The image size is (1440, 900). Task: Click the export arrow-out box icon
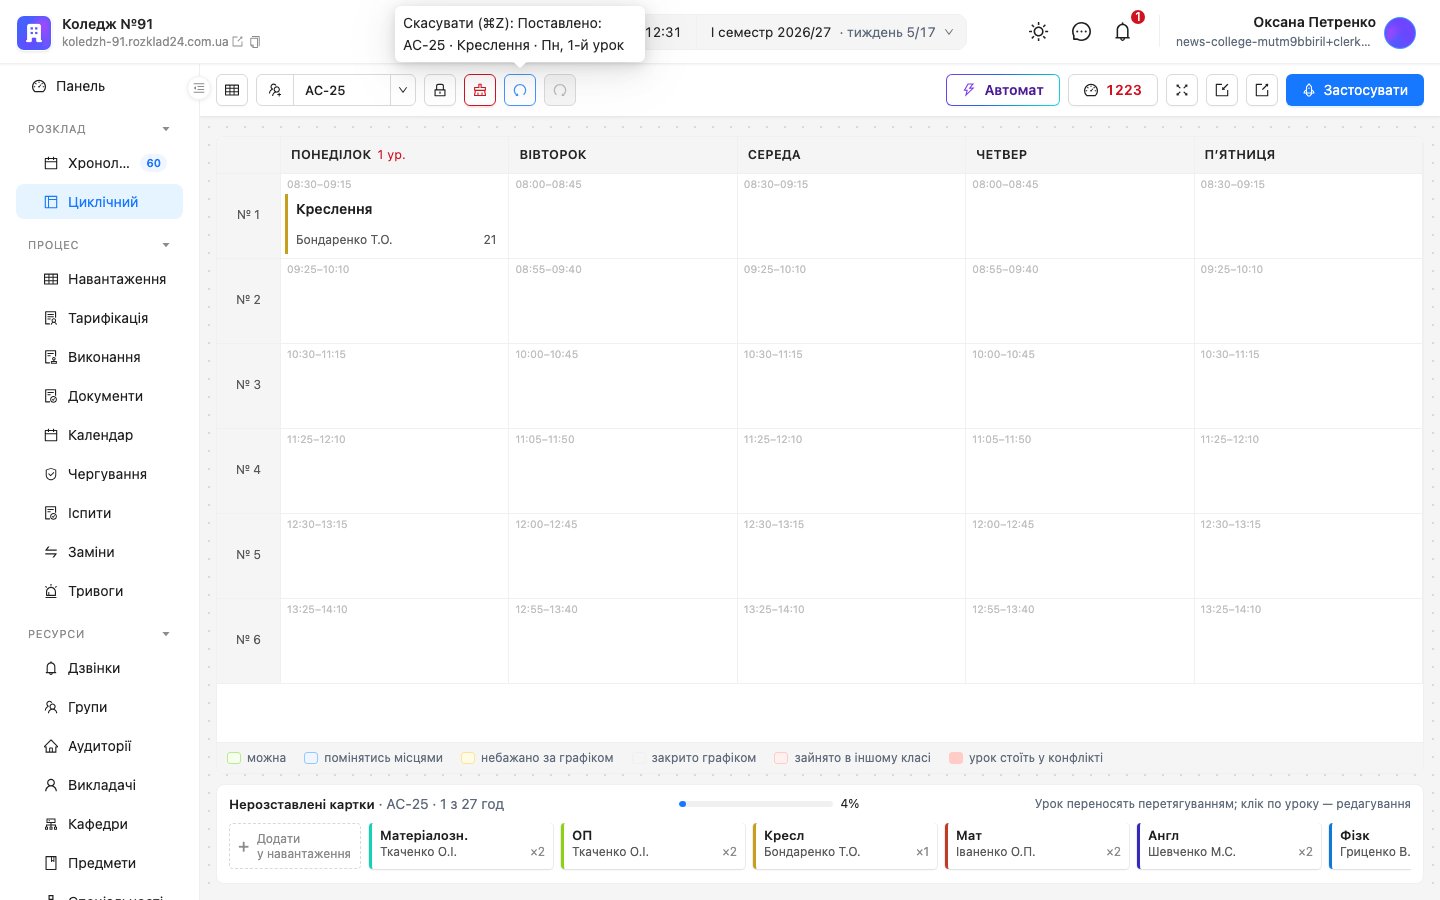tap(1262, 90)
